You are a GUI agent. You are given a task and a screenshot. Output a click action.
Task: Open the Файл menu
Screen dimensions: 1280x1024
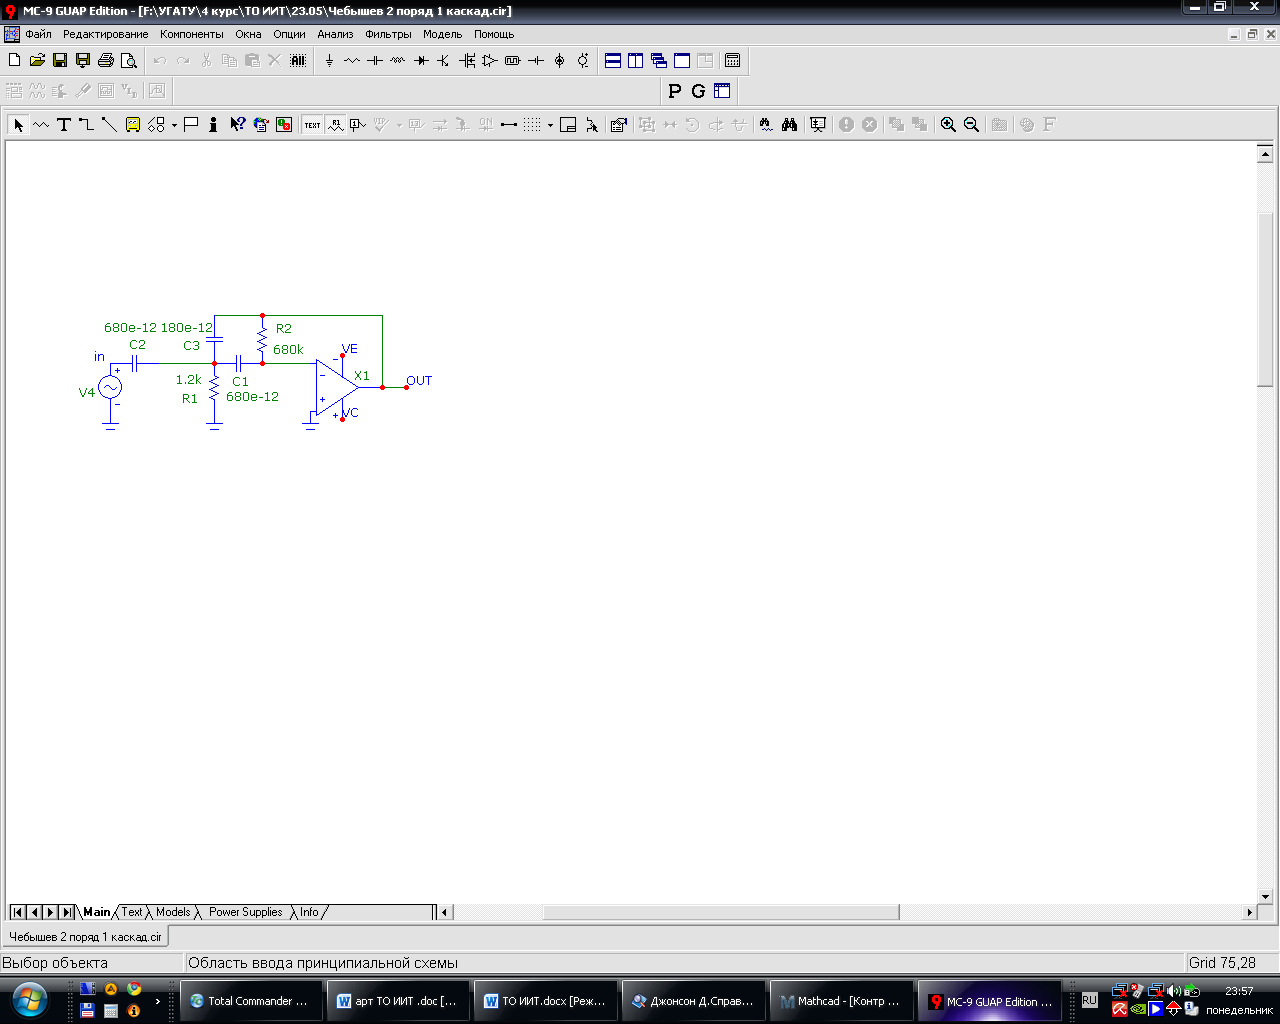[39, 34]
